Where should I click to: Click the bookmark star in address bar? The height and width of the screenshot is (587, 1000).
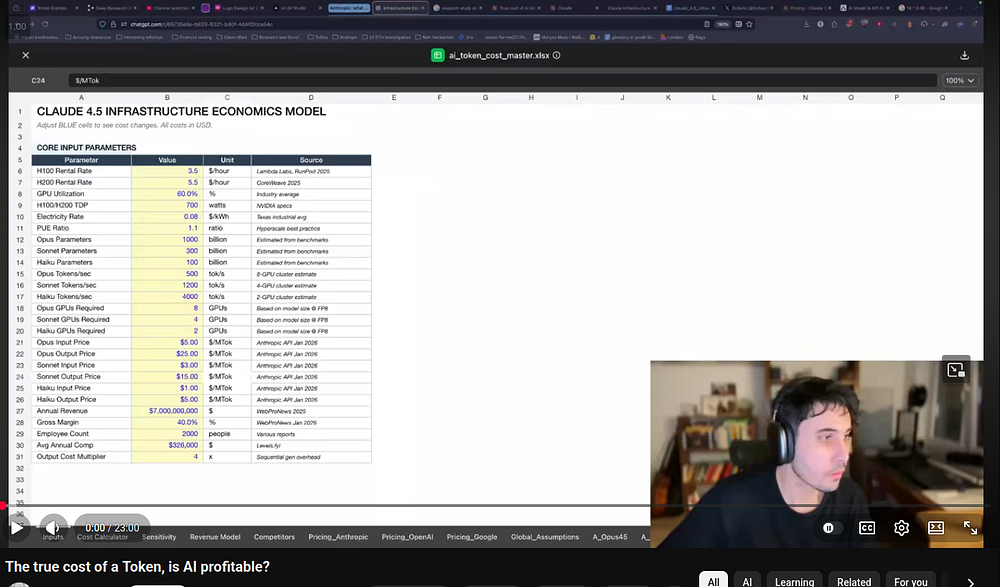click(x=749, y=24)
